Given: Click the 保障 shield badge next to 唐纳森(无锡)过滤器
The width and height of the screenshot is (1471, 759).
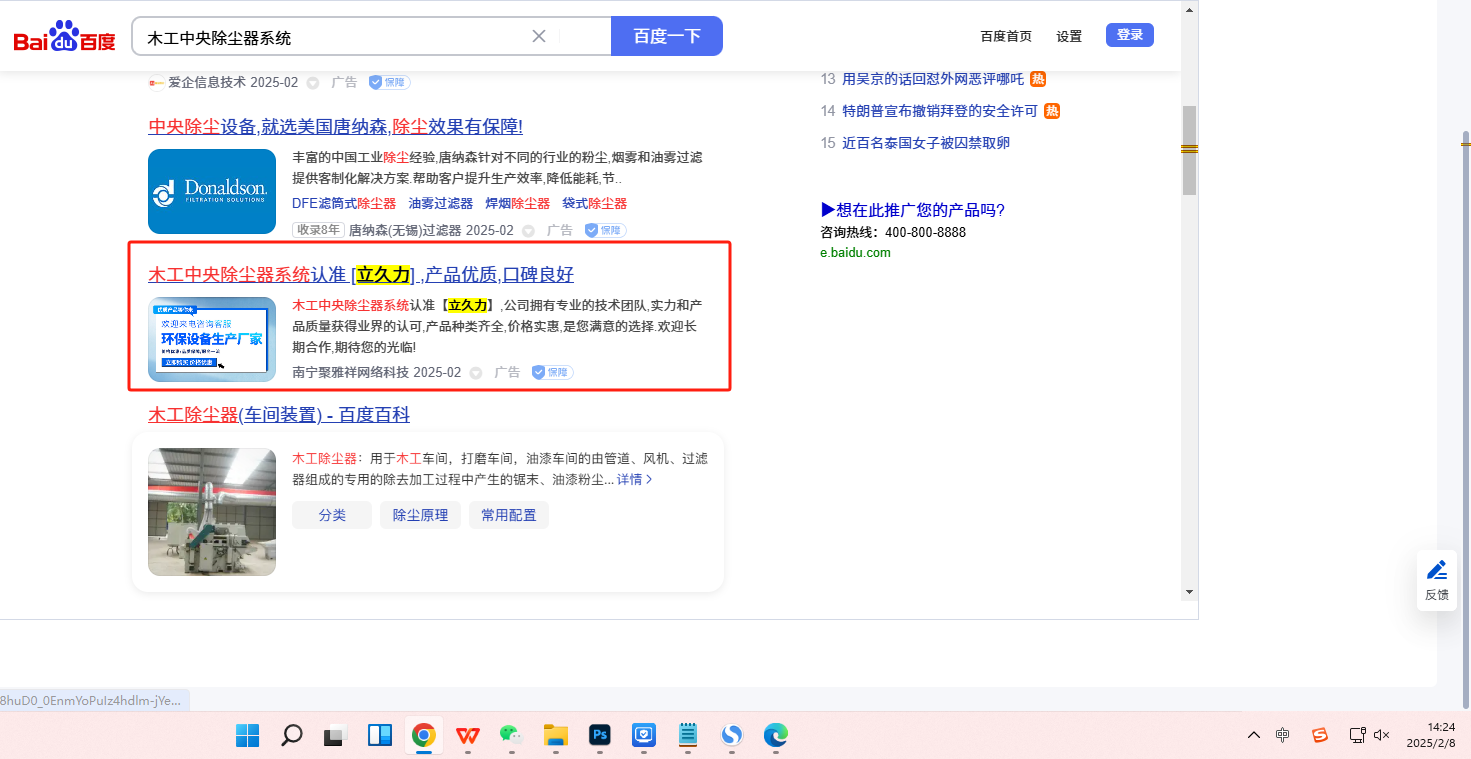Looking at the screenshot, I should coord(605,230).
